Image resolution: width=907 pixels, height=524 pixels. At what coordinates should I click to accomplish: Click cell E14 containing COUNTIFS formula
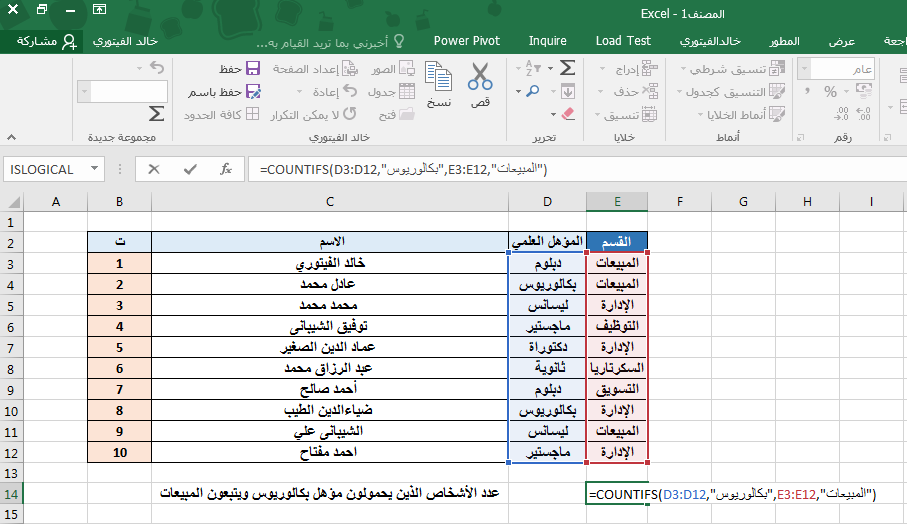click(x=617, y=494)
